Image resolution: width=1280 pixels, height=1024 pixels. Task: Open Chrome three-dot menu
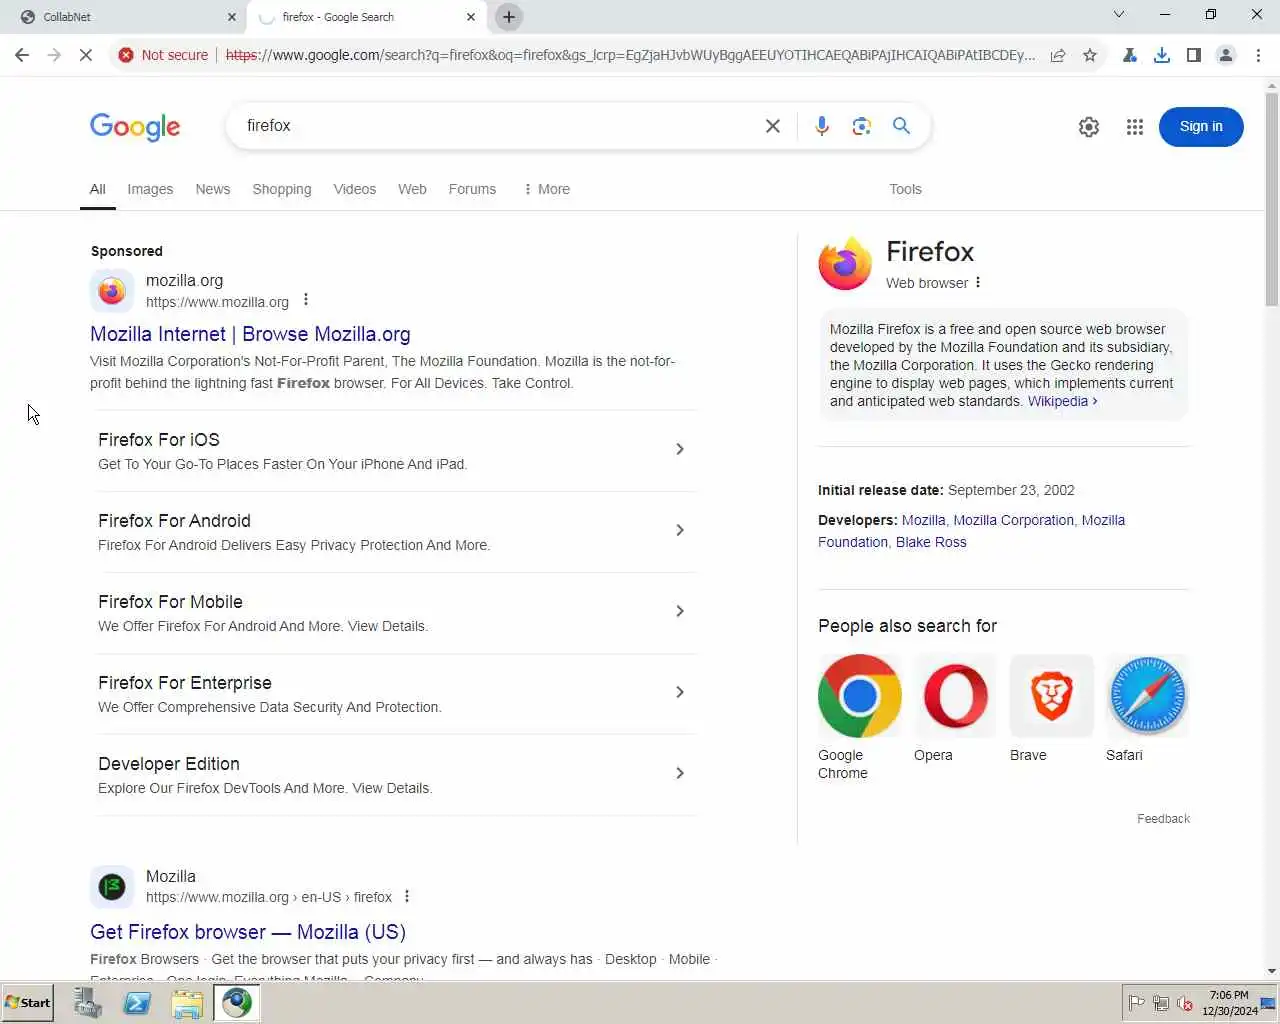[x=1259, y=55]
